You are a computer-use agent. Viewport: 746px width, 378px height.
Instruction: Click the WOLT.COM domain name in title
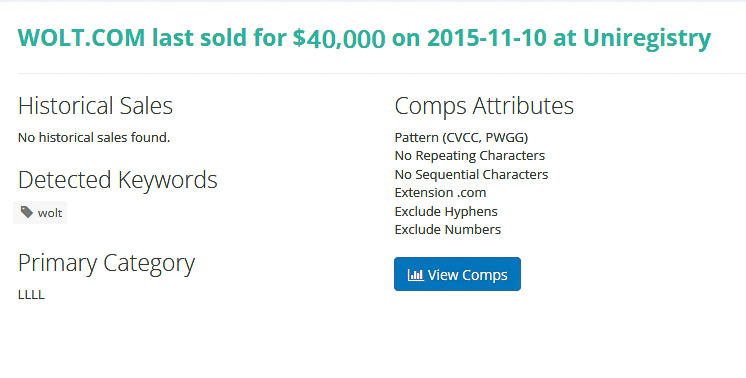pyautogui.click(x=81, y=38)
